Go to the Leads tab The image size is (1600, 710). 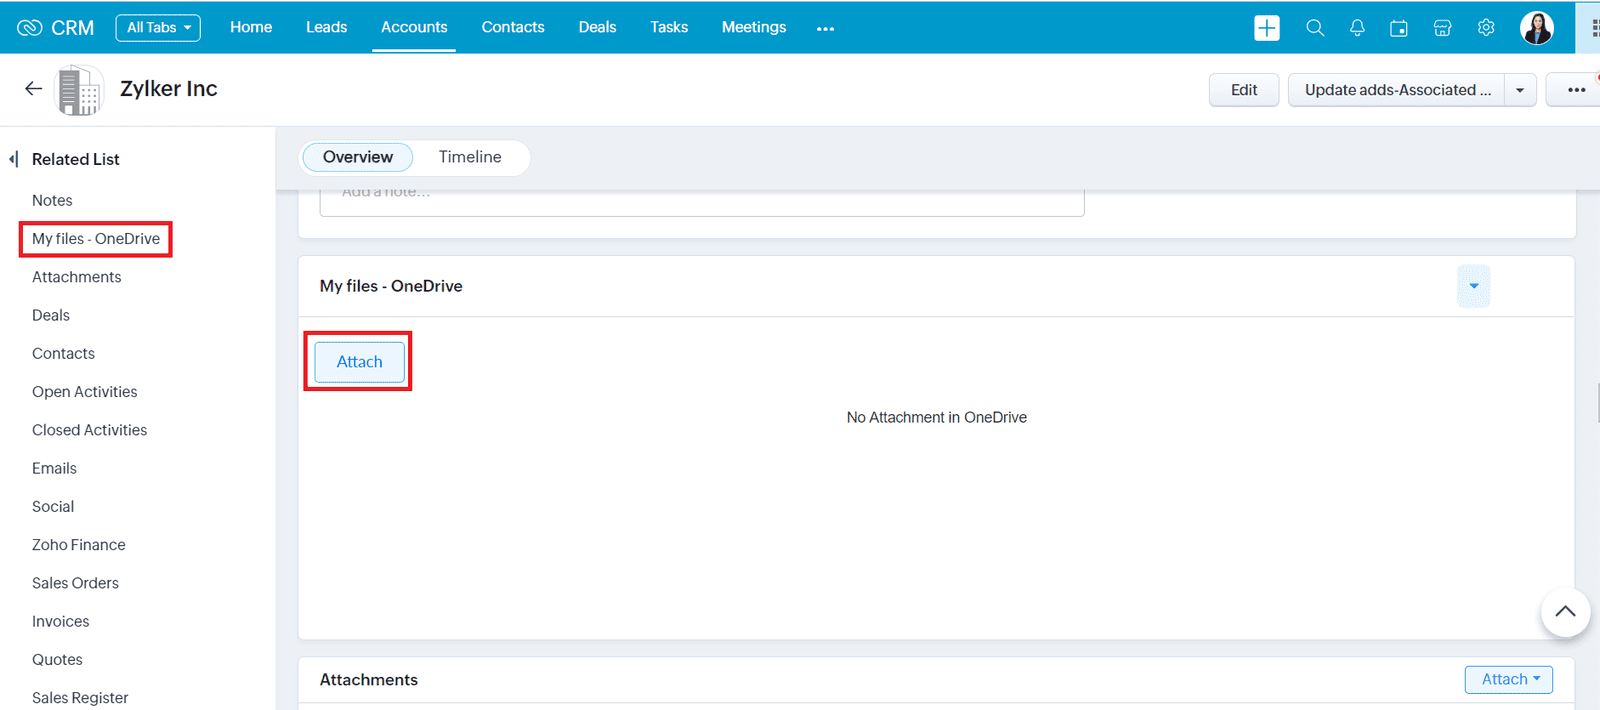[x=327, y=27]
